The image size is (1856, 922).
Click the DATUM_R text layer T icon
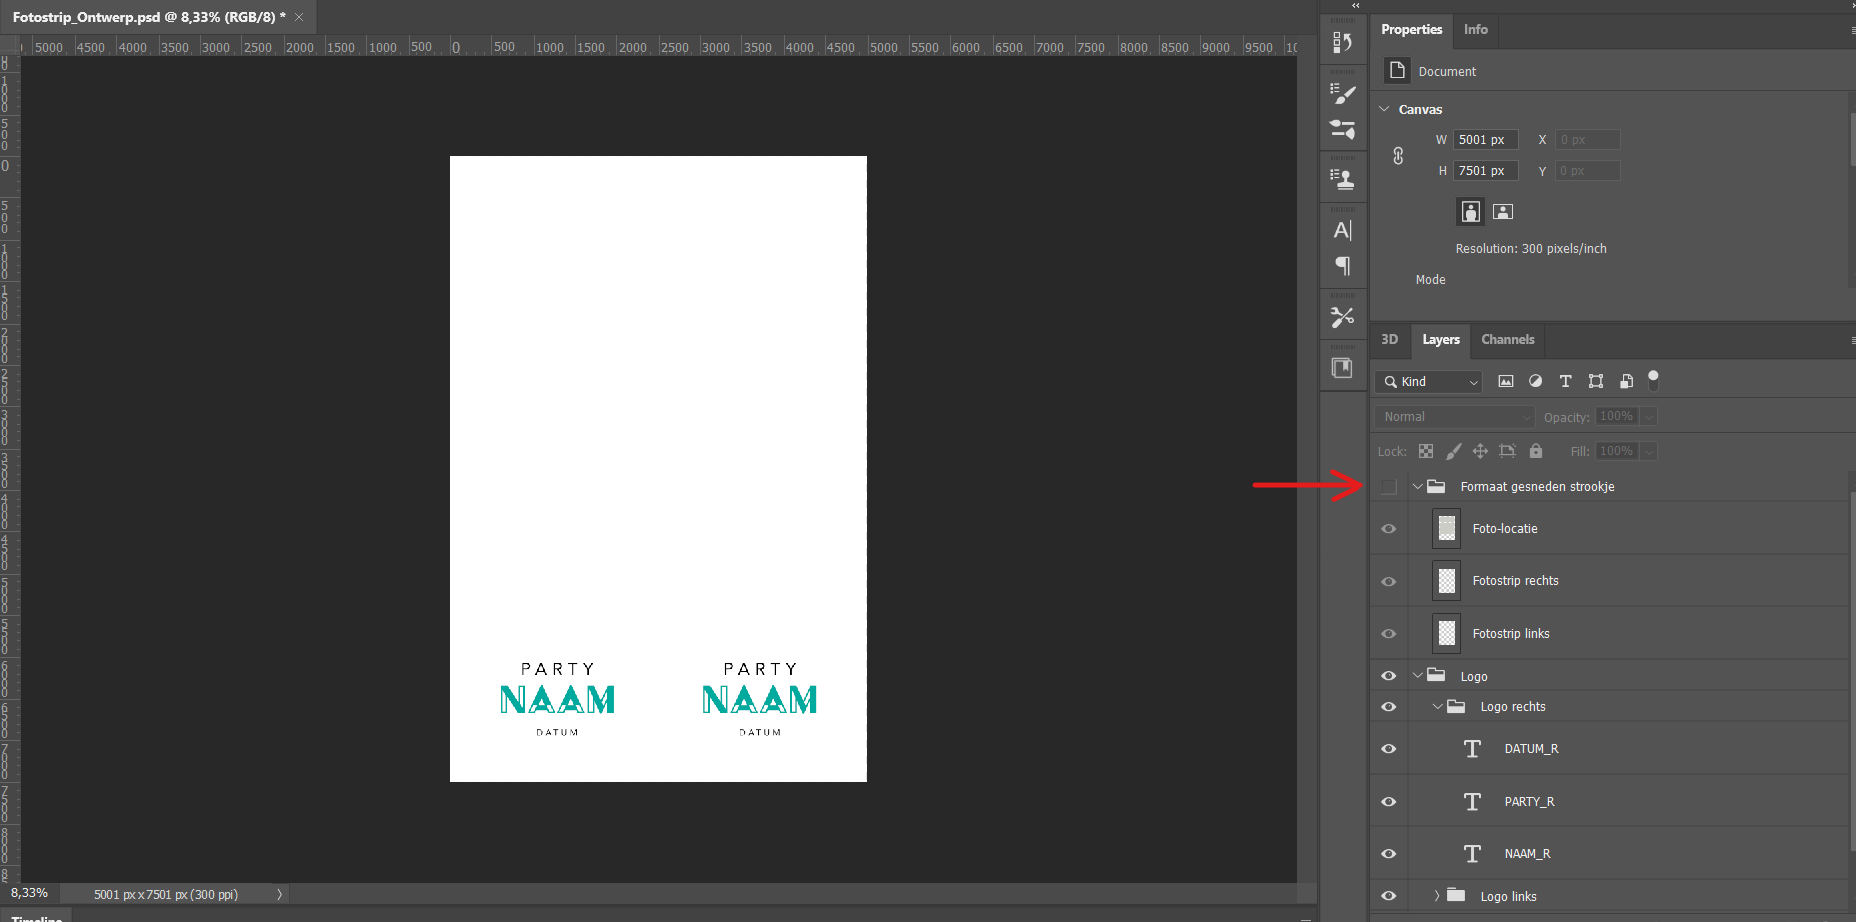pos(1472,748)
